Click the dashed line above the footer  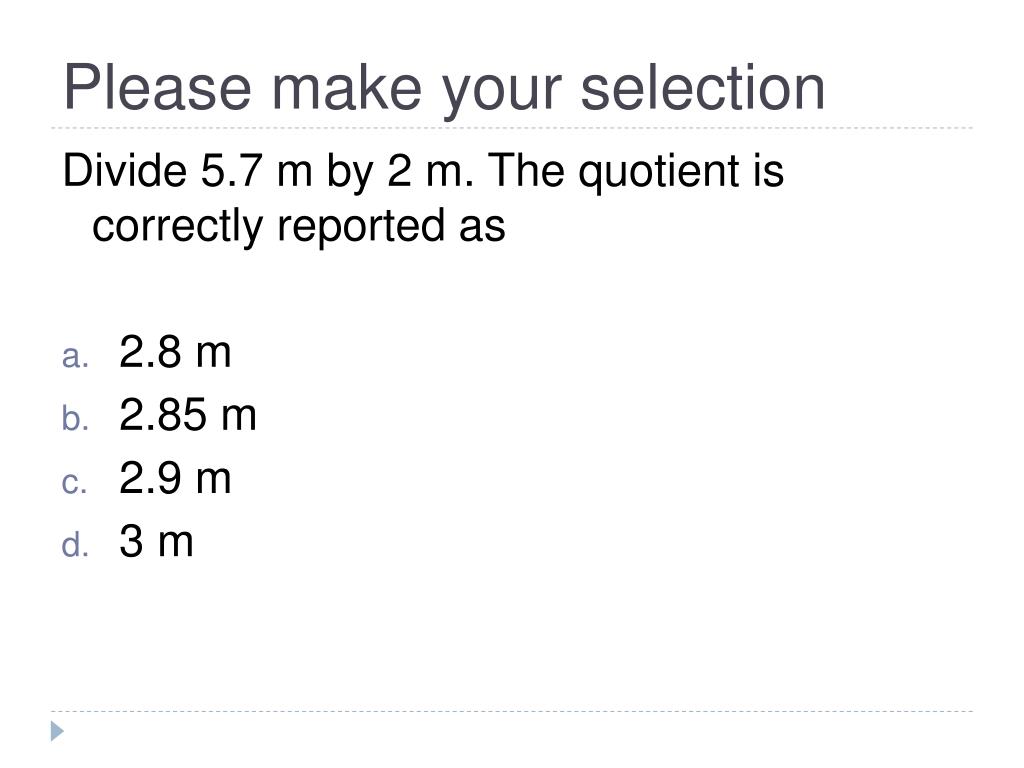point(512,711)
